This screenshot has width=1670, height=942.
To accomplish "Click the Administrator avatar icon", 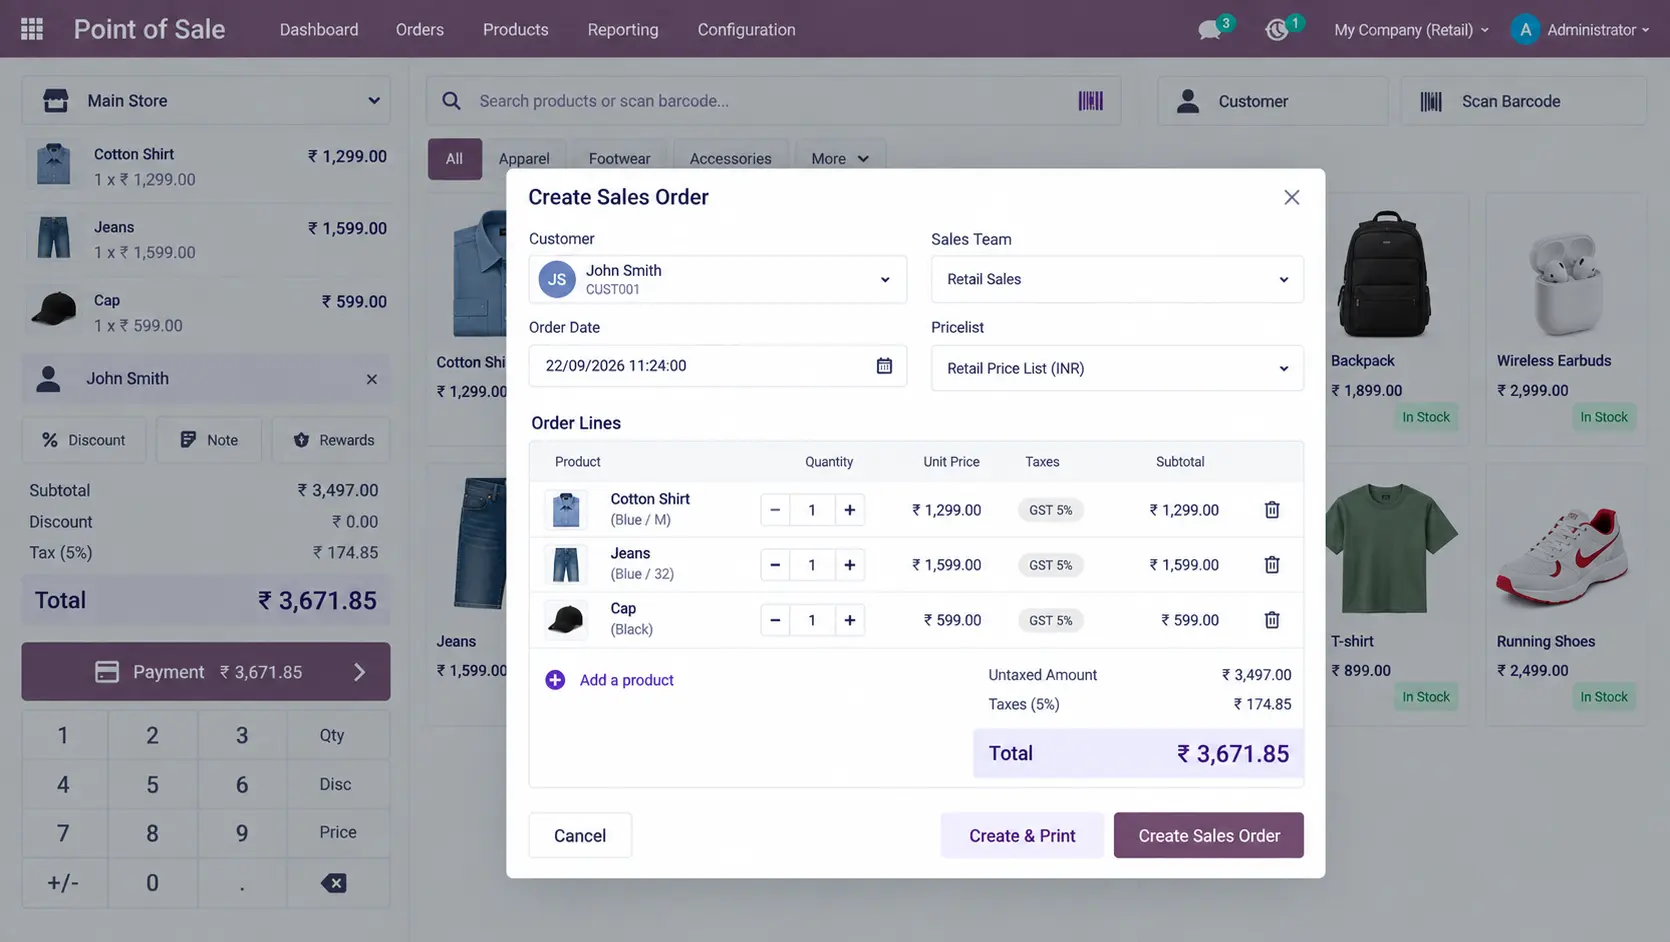I will 1525,30.
